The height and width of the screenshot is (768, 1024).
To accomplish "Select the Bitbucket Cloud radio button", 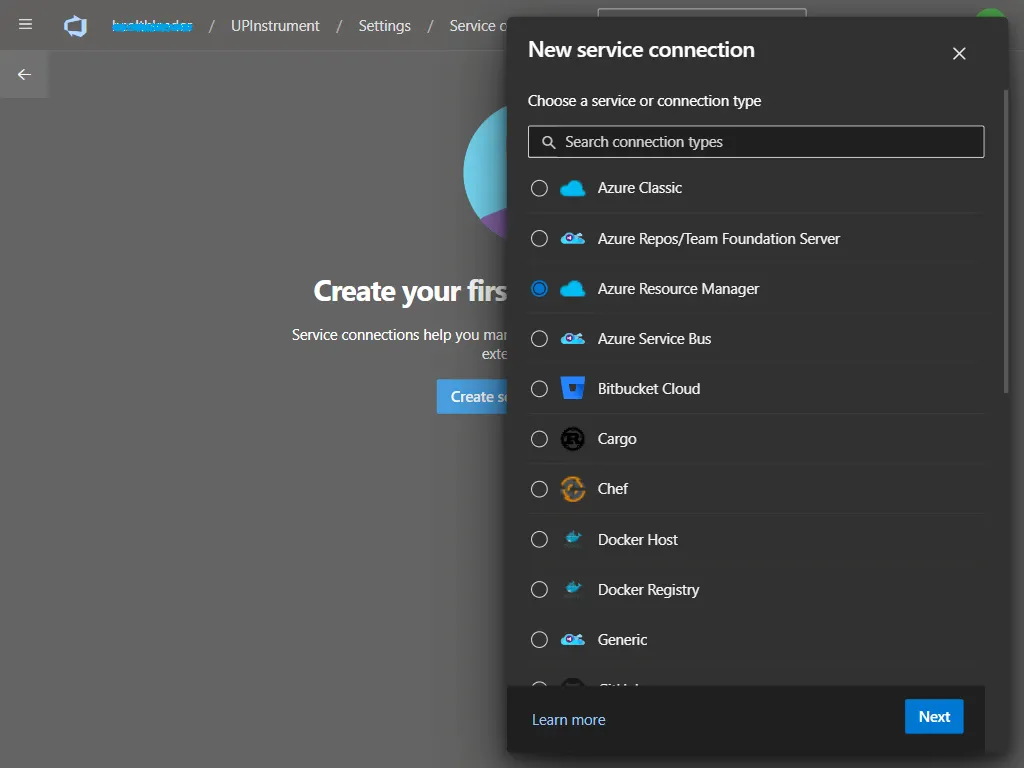I will click(x=539, y=389).
